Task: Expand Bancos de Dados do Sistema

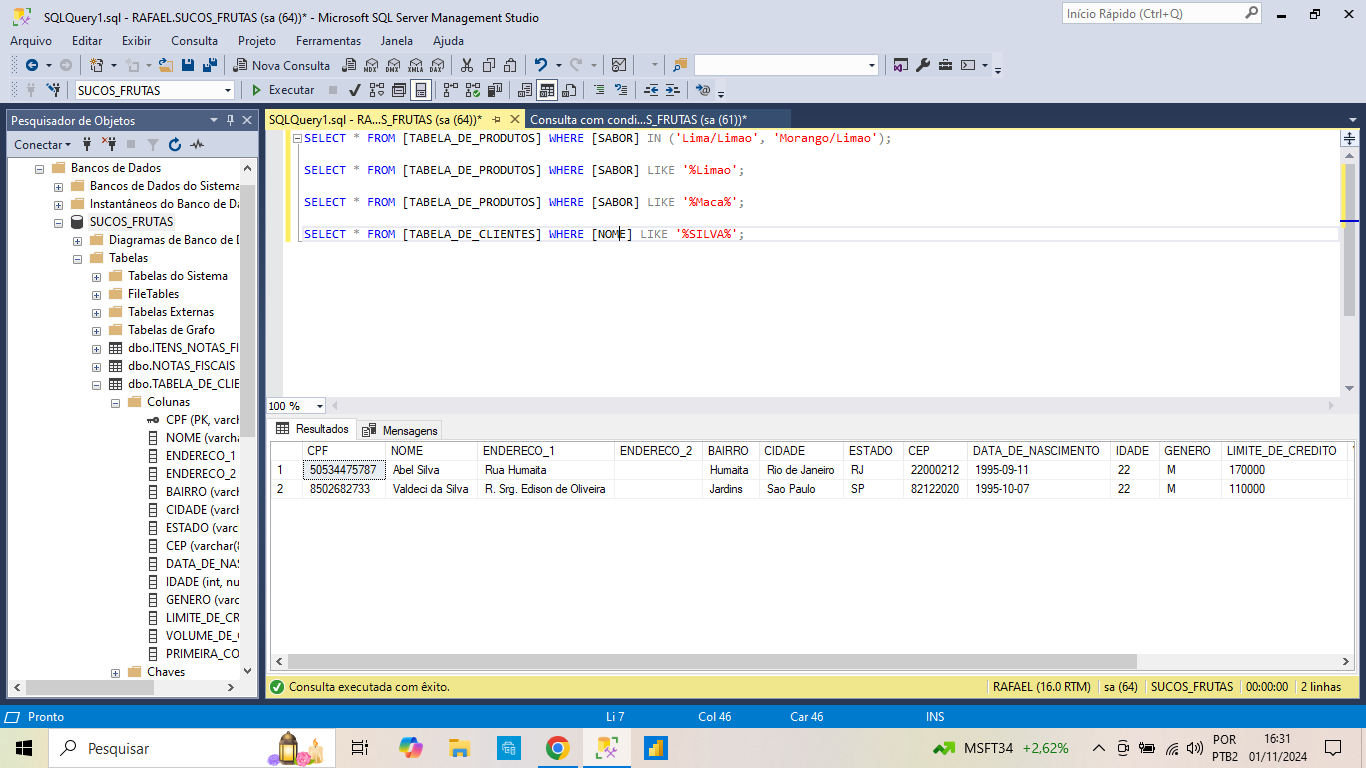Action: (x=59, y=186)
